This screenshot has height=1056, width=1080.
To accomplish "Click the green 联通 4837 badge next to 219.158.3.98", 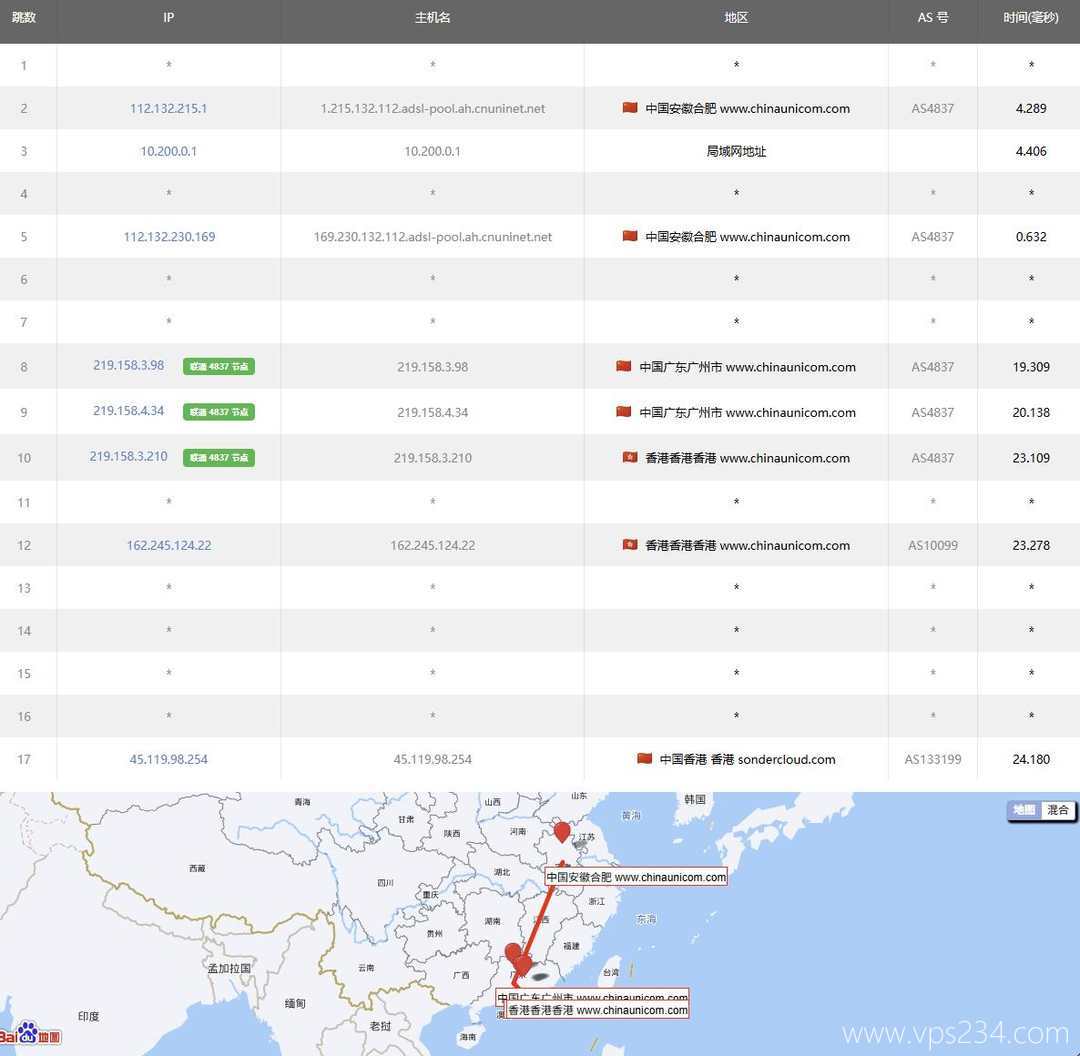I will pyautogui.click(x=219, y=367).
